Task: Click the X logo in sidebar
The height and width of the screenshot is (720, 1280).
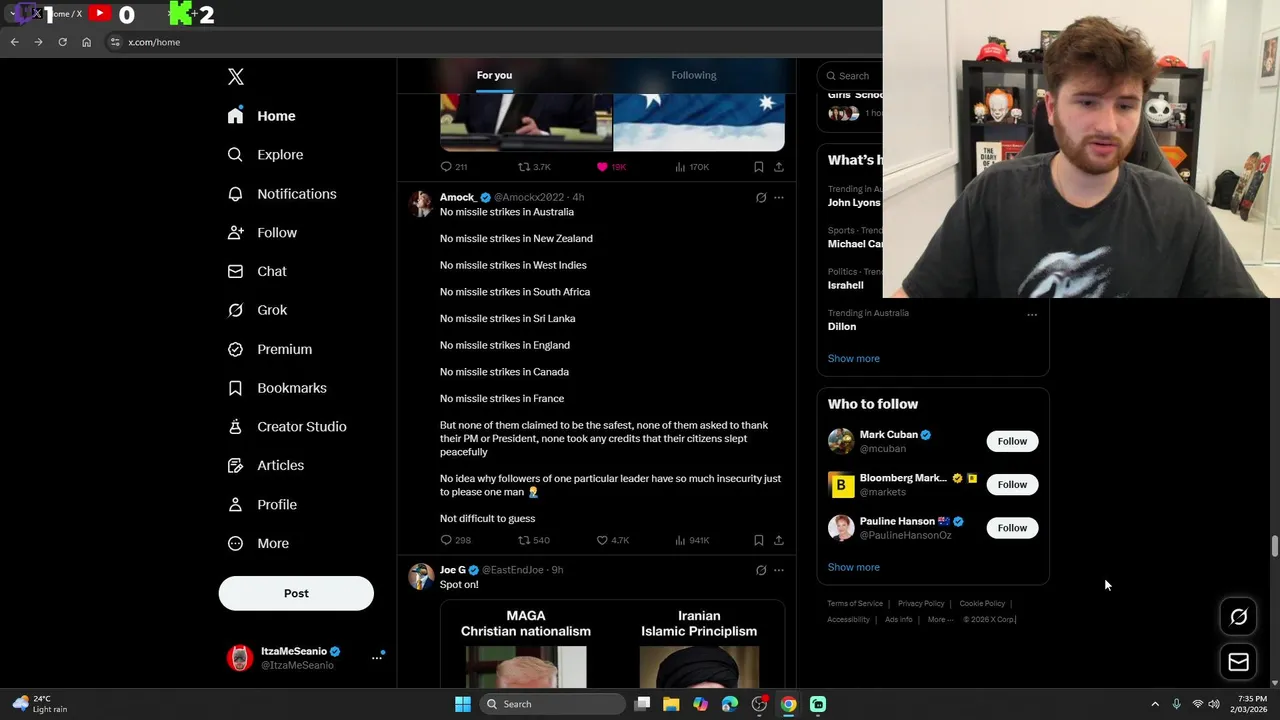Action: click(235, 77)
